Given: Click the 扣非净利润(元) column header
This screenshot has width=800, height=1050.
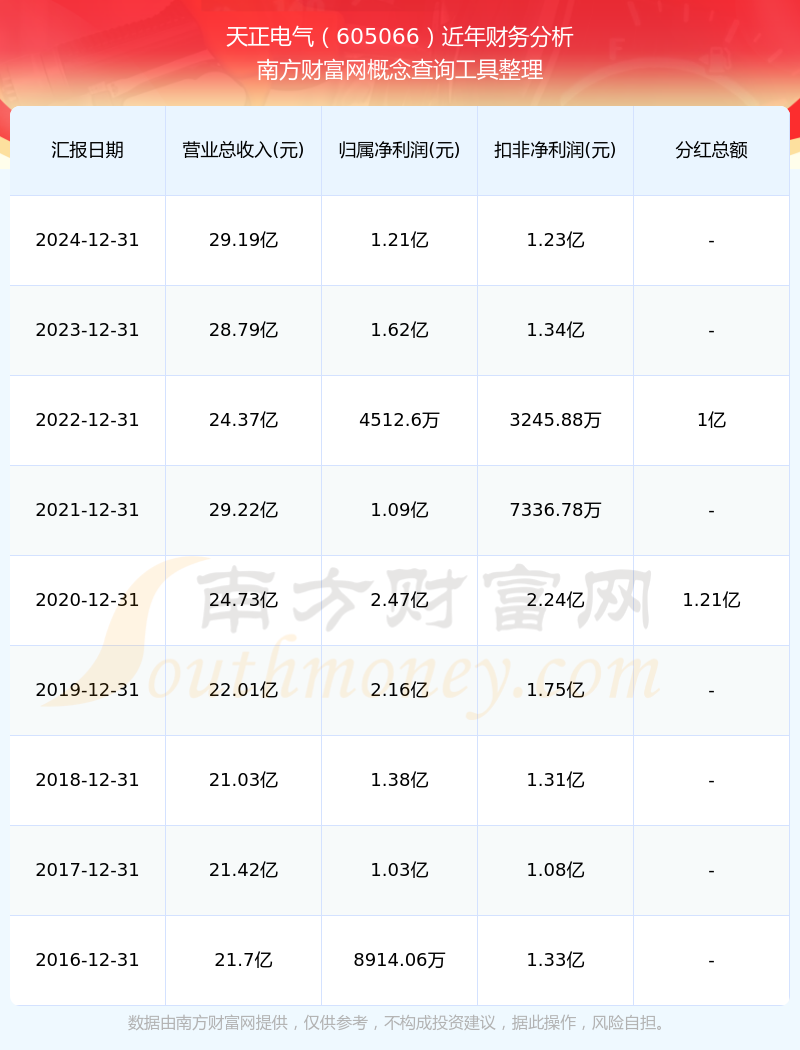Looking at the screenshot, I should click(555, 150).
